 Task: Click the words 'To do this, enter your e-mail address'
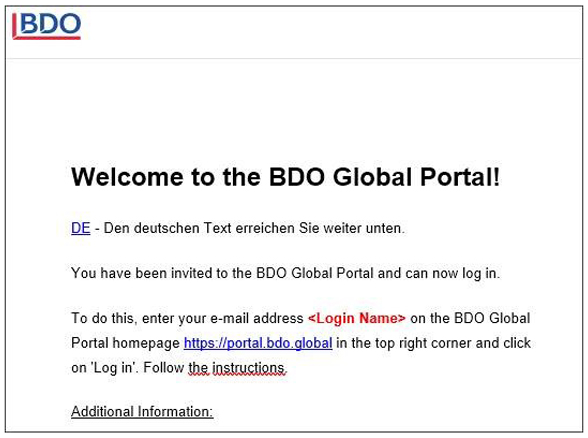(187, 318)
